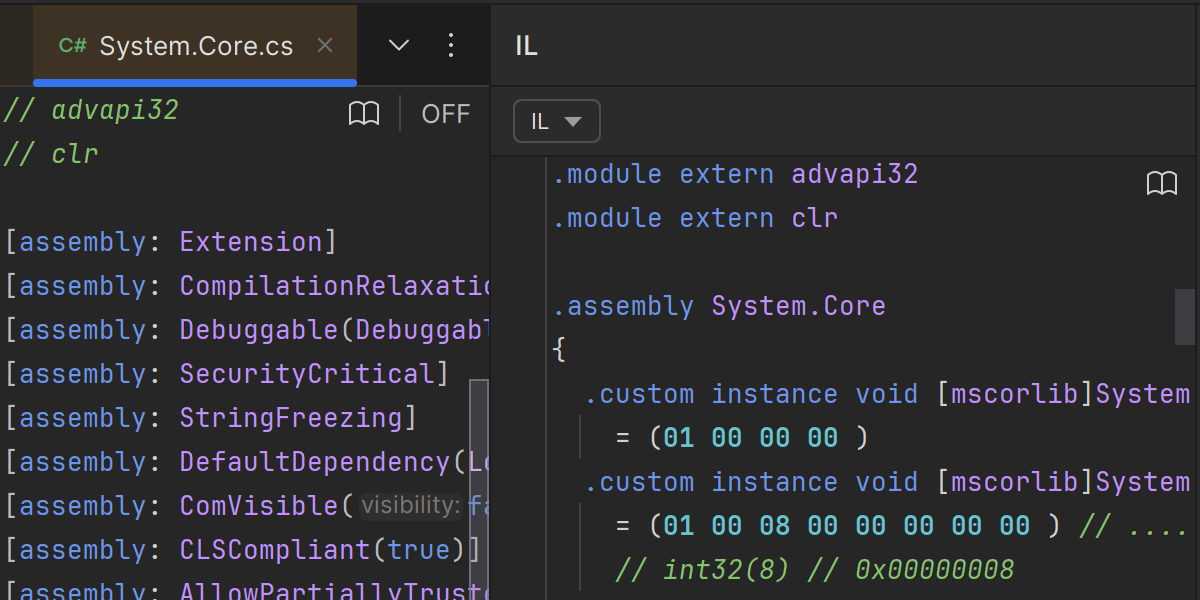Click the IL viewer vertical scrollbar thumb

click(1184, 316)
